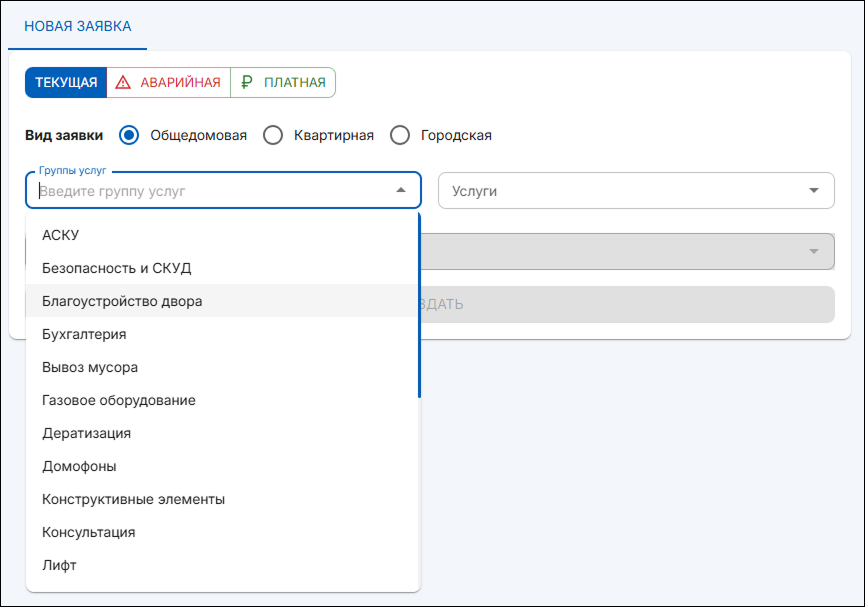Select the Общедомовая radio button

point(129,135)
